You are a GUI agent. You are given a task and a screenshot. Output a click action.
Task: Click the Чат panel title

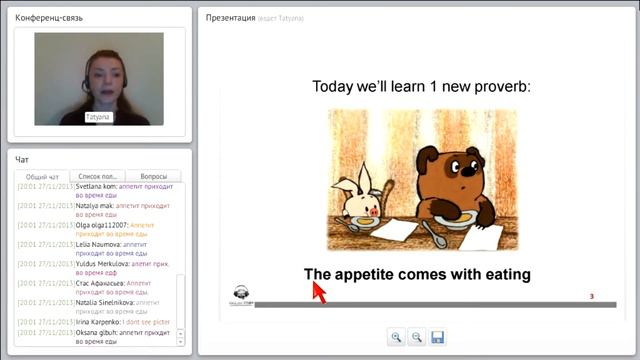click(x=22, y=160)
